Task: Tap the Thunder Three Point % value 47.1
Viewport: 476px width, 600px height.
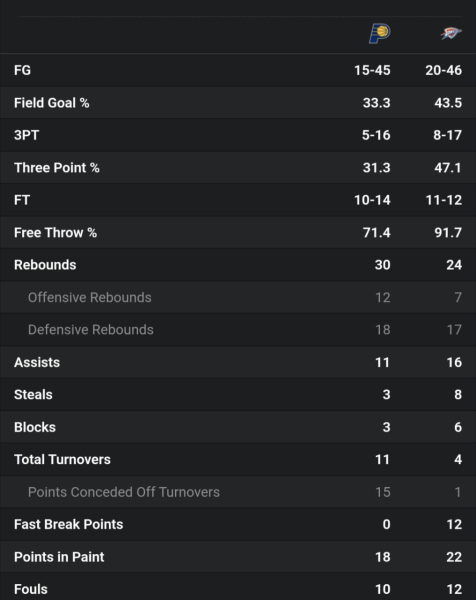Action: click(448, 168)
